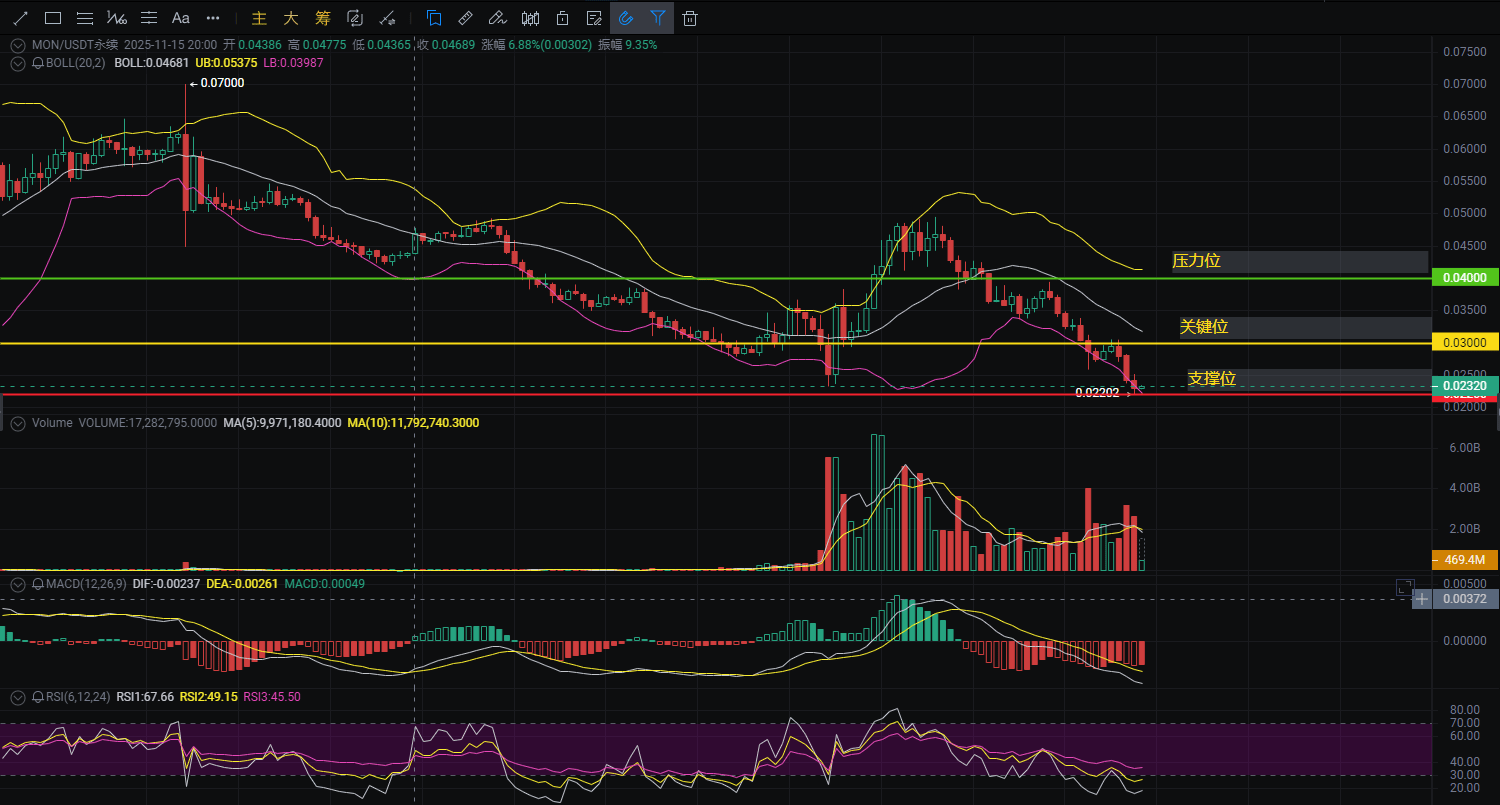1500x805 pixels.
Task: Click the blue bookmark icon
Action: (433, 18)
